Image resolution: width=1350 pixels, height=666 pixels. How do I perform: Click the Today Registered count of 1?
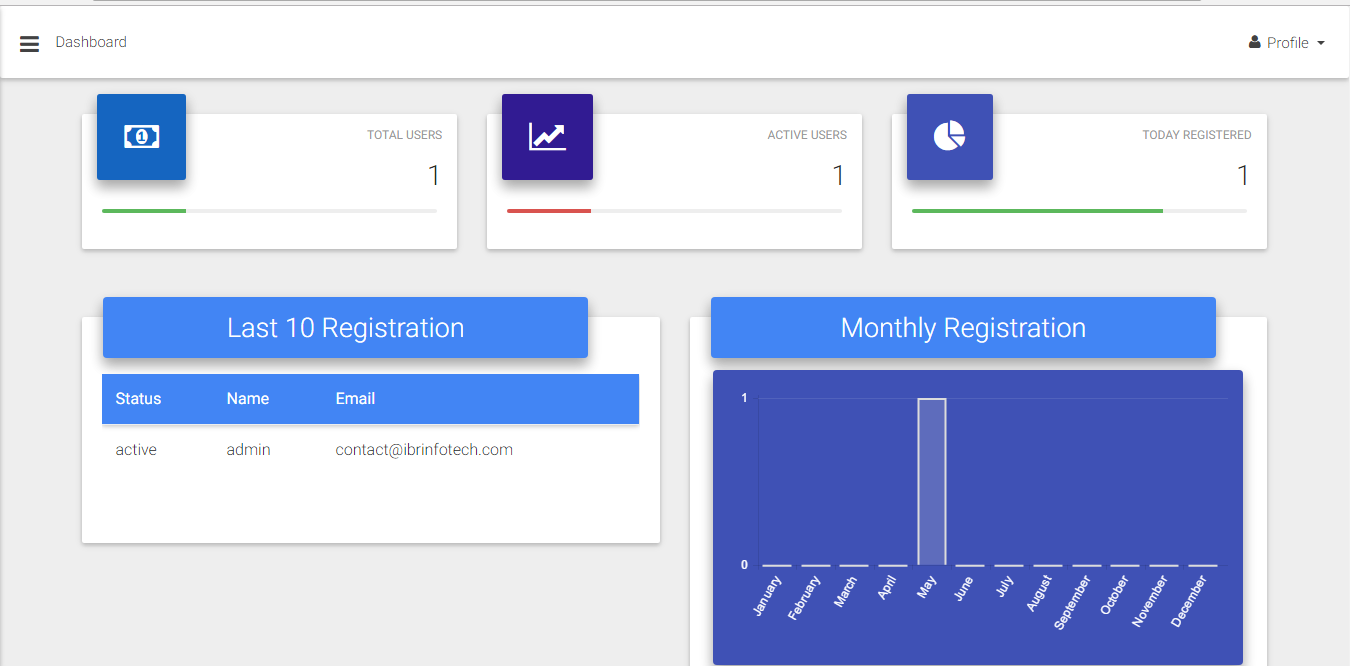[x=1243, y=175]
